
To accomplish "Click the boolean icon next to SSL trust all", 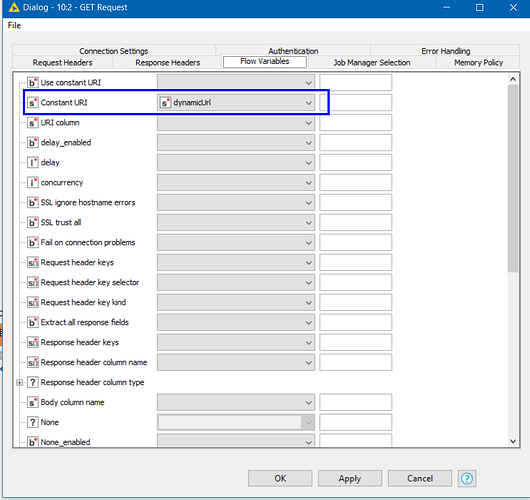I will [x=32, y=222].
